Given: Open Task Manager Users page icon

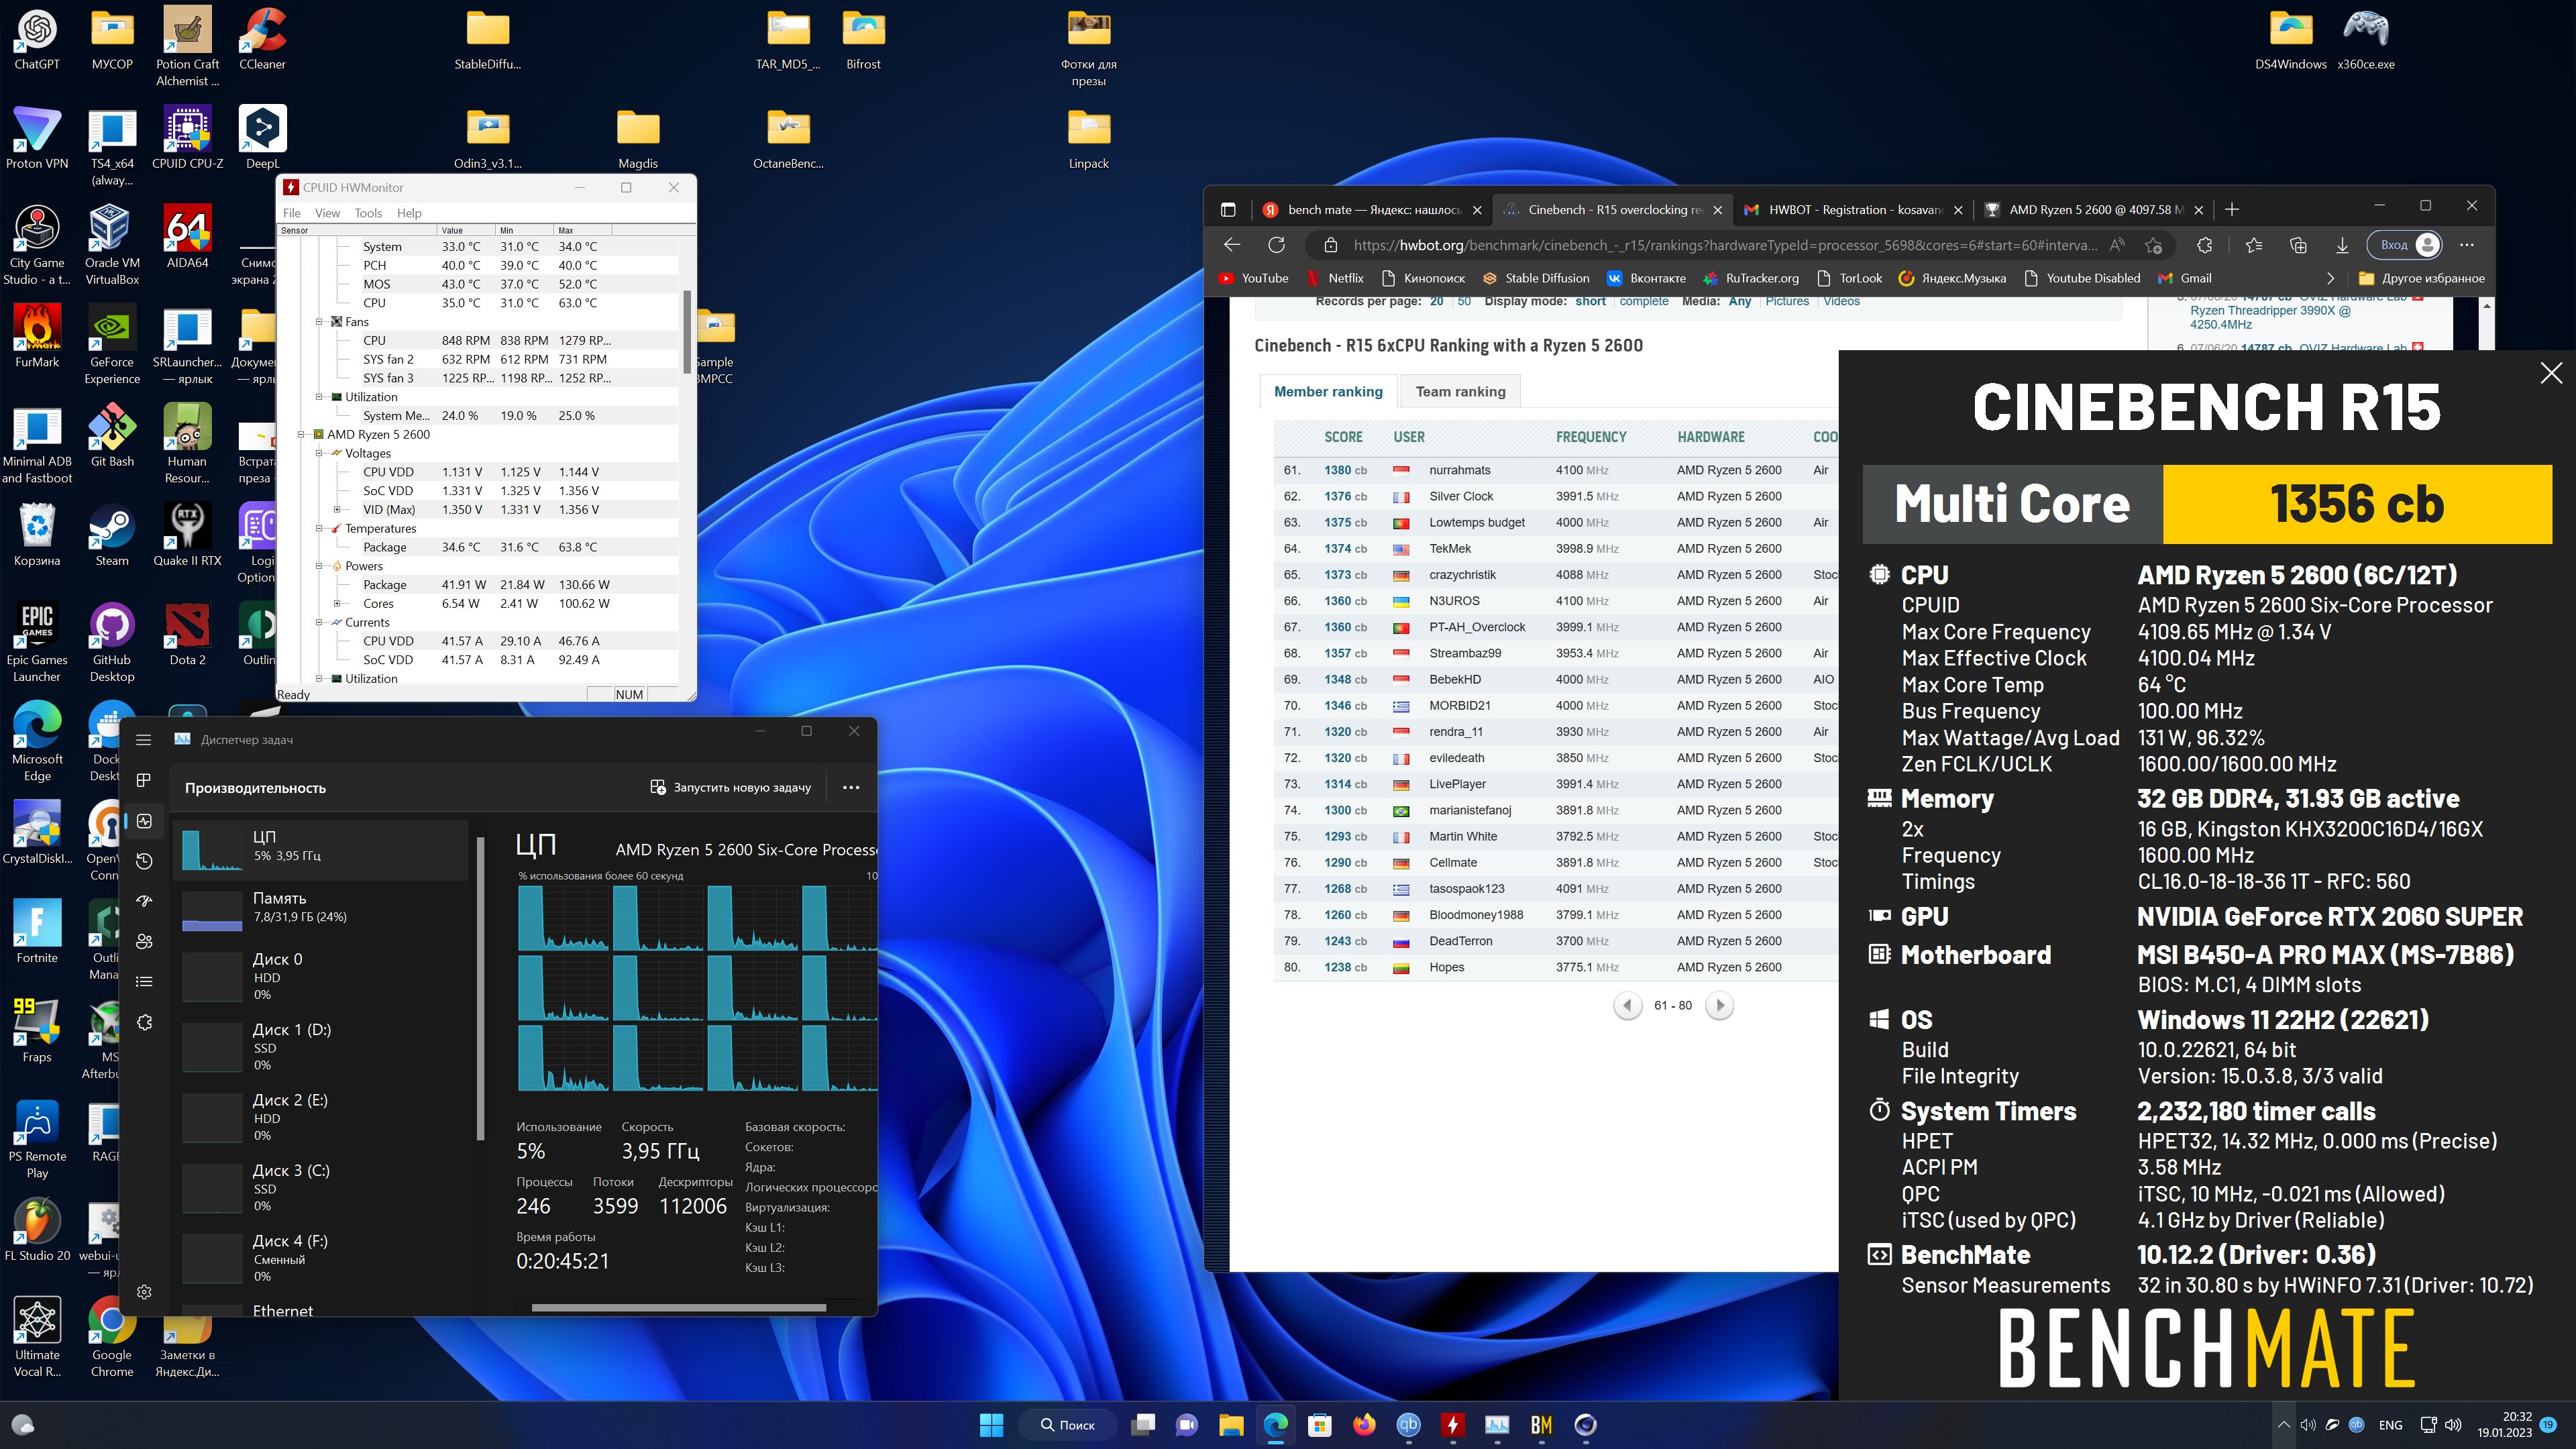Looking at the screenshot, I should point(144,941).
